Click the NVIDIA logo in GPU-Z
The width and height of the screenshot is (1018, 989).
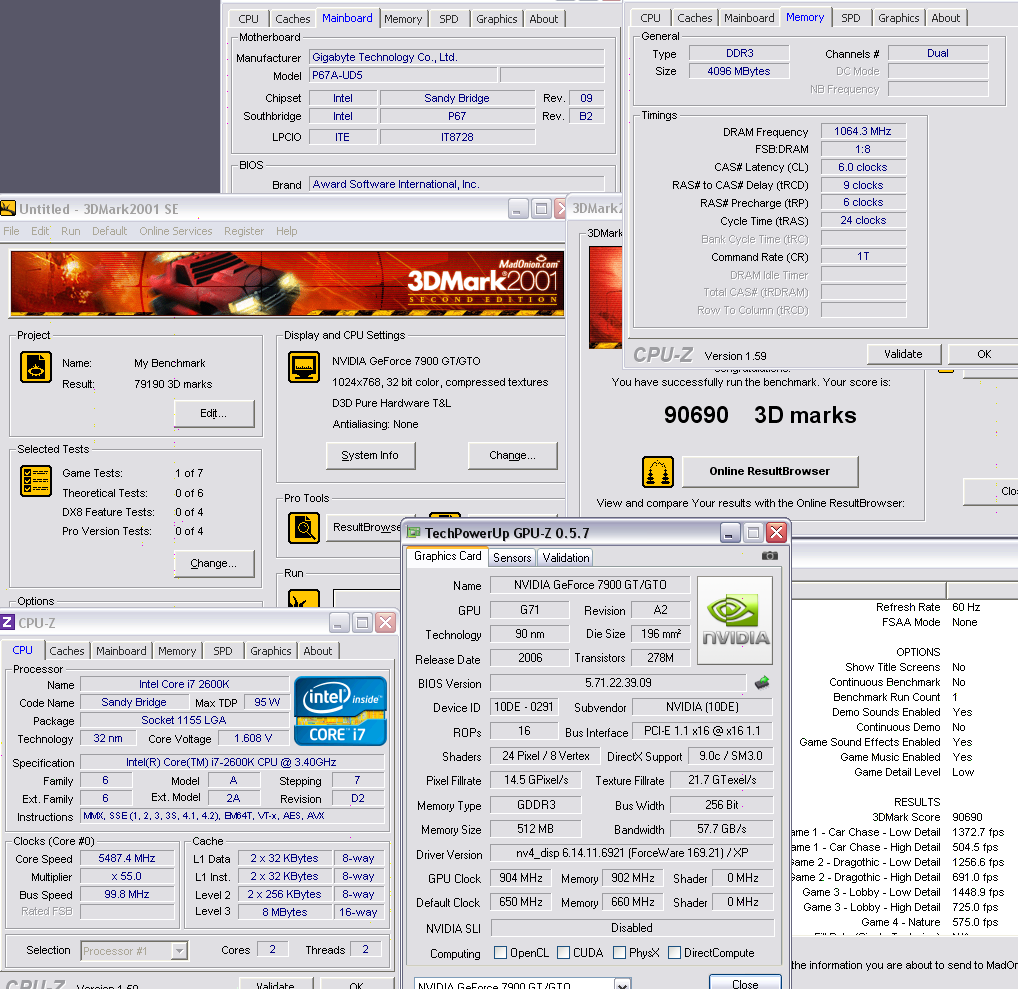(x=735, y=620)
